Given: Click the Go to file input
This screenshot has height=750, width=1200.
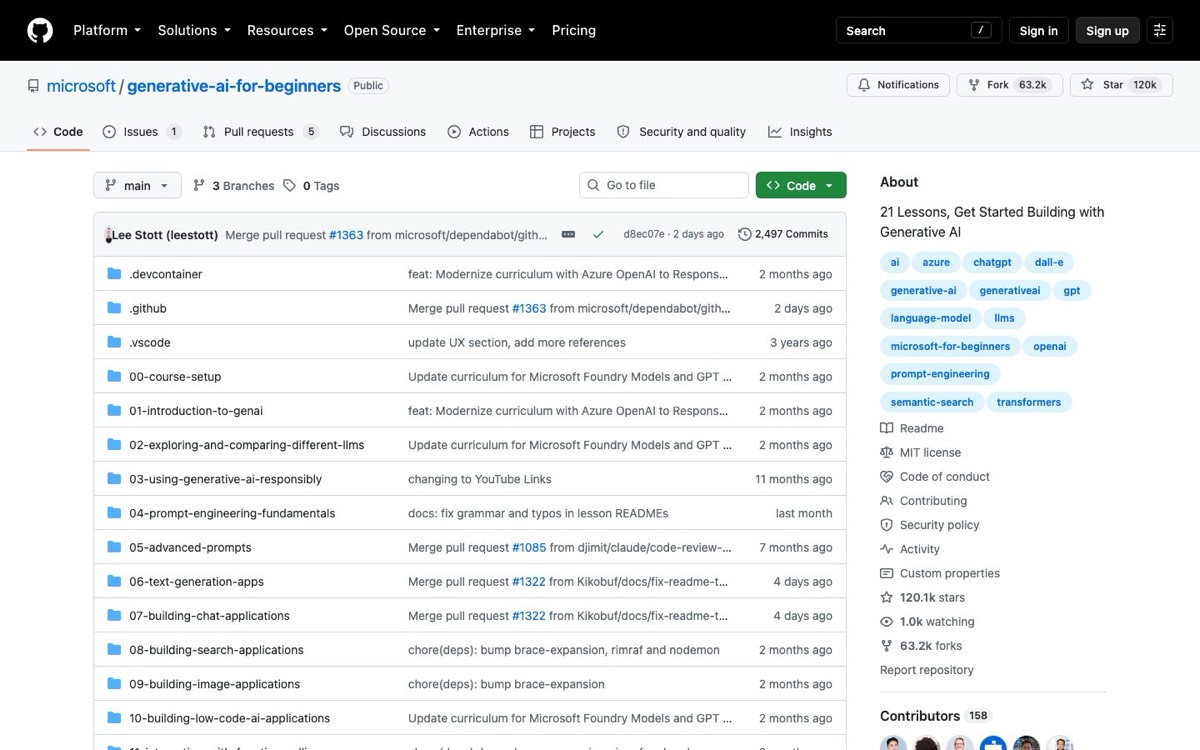Looking at the screenshot, I should [x=664, y=185].
